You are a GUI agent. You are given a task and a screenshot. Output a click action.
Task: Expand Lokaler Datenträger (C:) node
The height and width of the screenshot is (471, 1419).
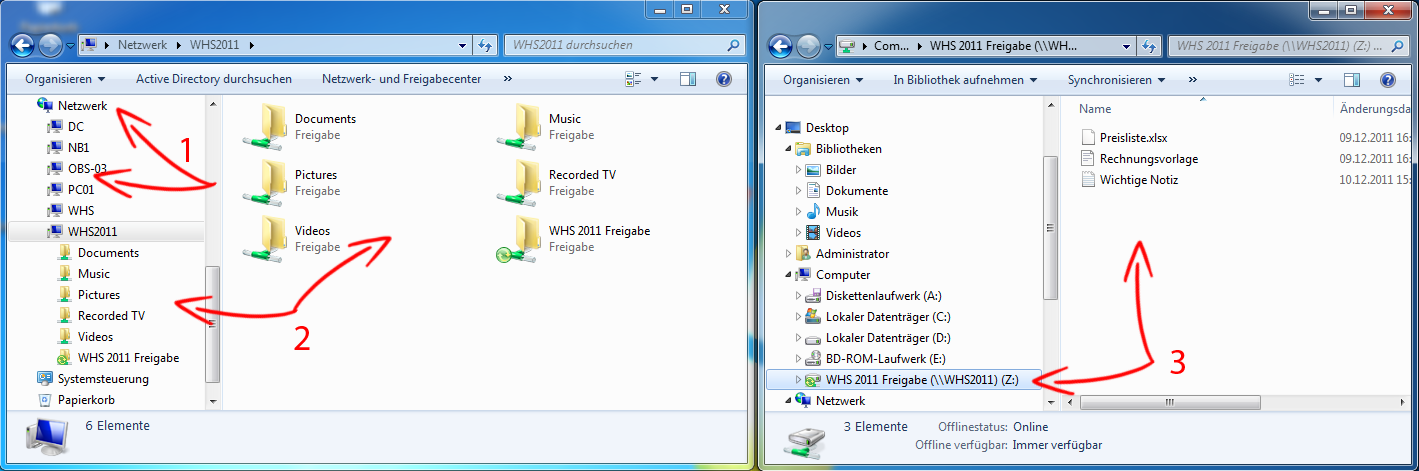pyautogui.click(x=798, y=317)
